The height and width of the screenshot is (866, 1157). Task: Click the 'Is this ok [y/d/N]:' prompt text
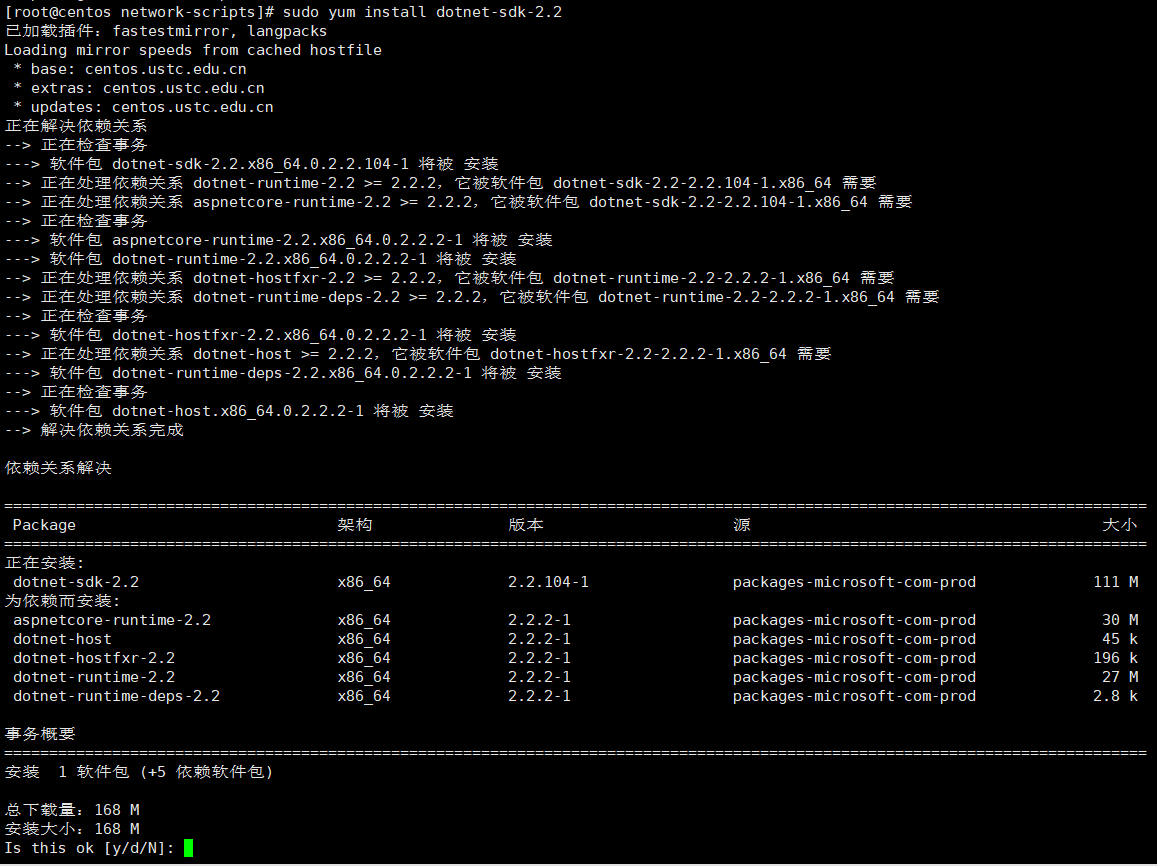tap(89, 848)
